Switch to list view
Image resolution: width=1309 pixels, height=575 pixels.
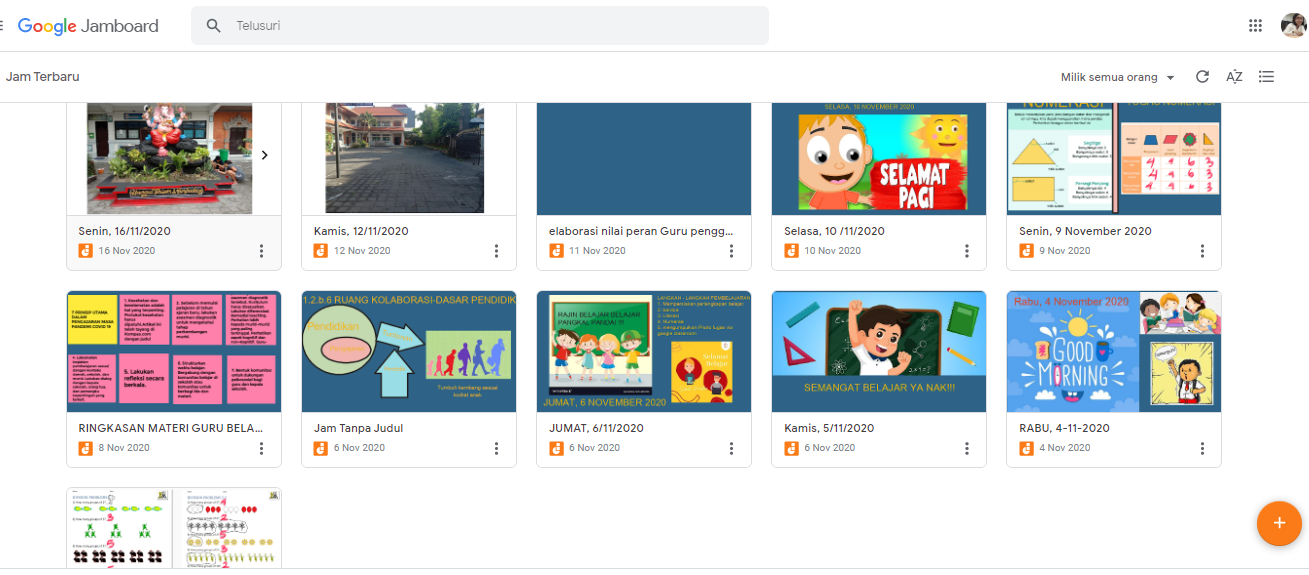(1266, 77)
